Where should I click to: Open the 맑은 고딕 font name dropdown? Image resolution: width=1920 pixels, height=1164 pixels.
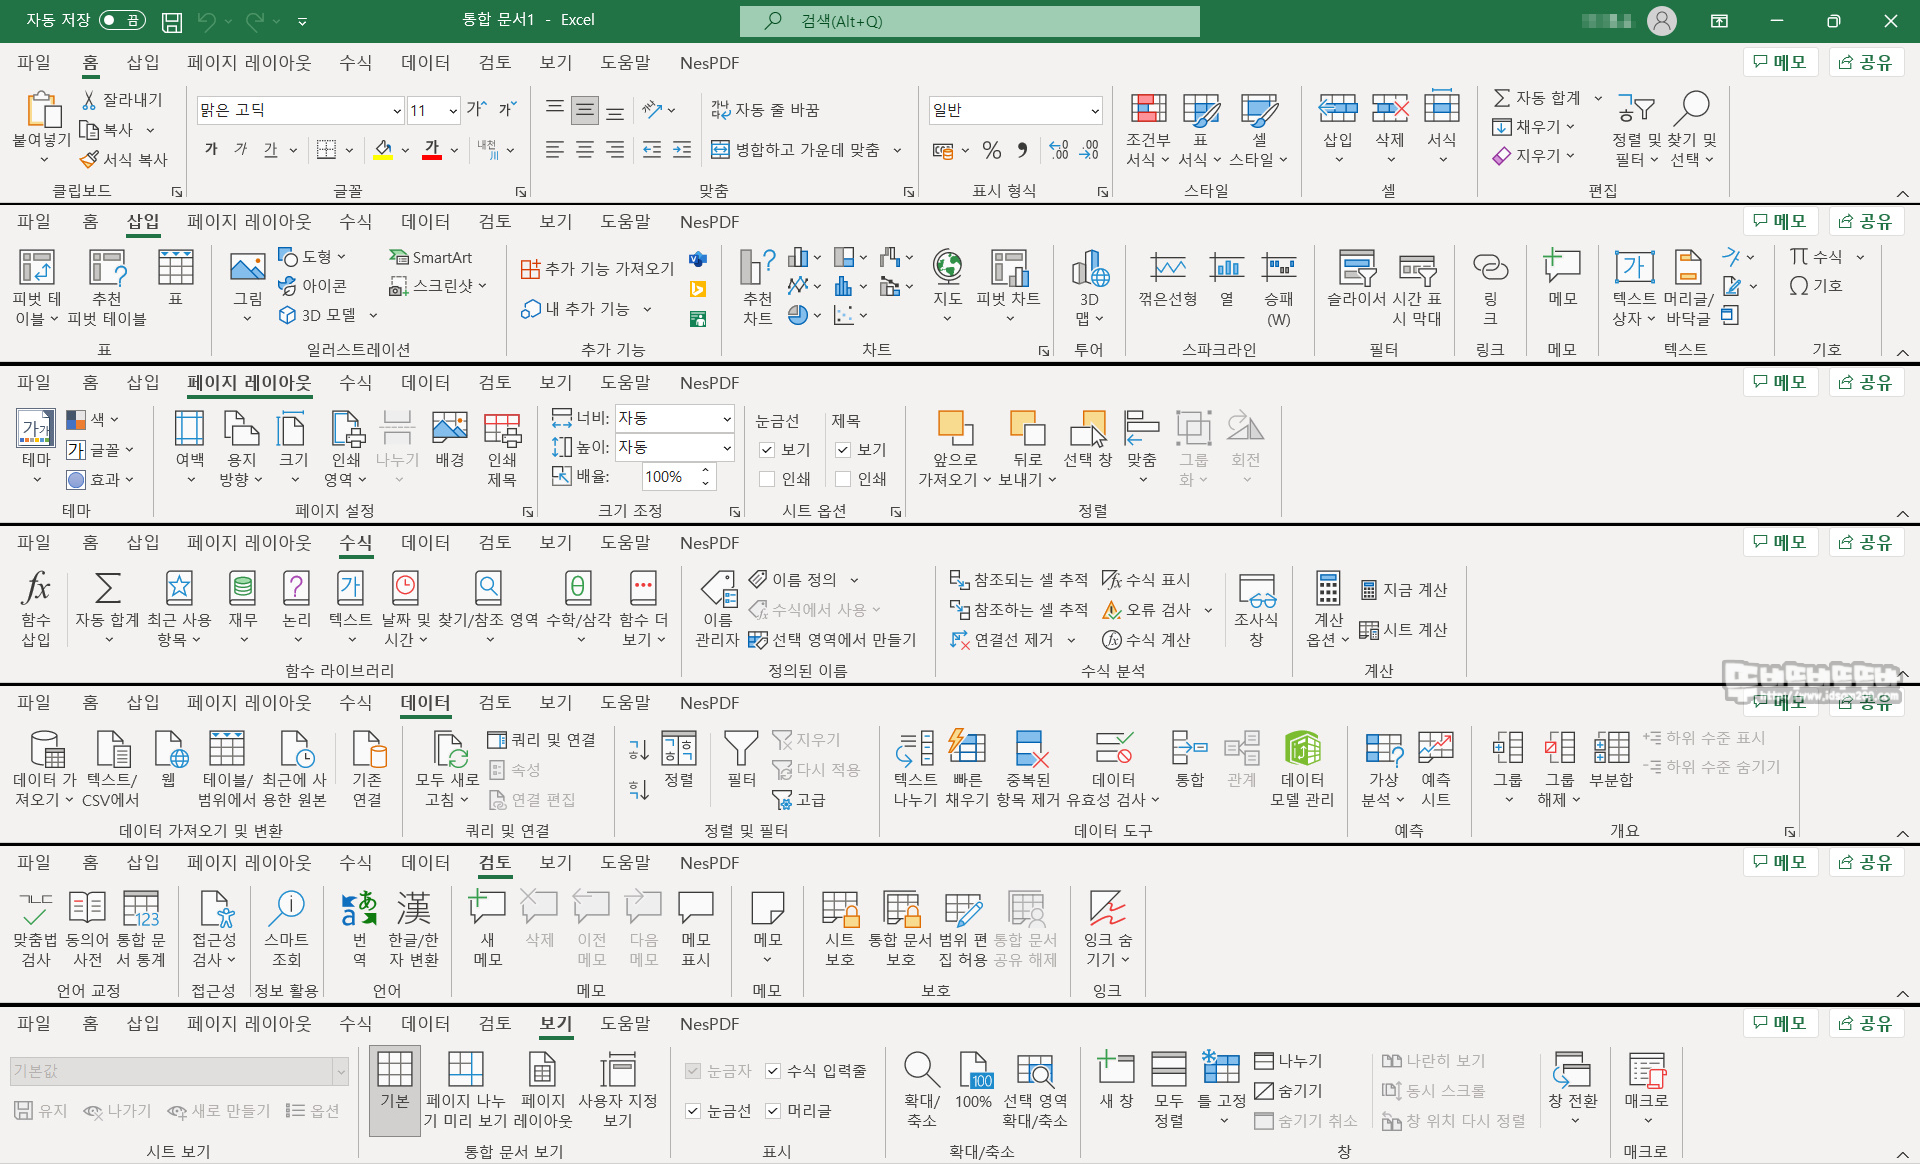pyautogui.click(x=396, y=110)
